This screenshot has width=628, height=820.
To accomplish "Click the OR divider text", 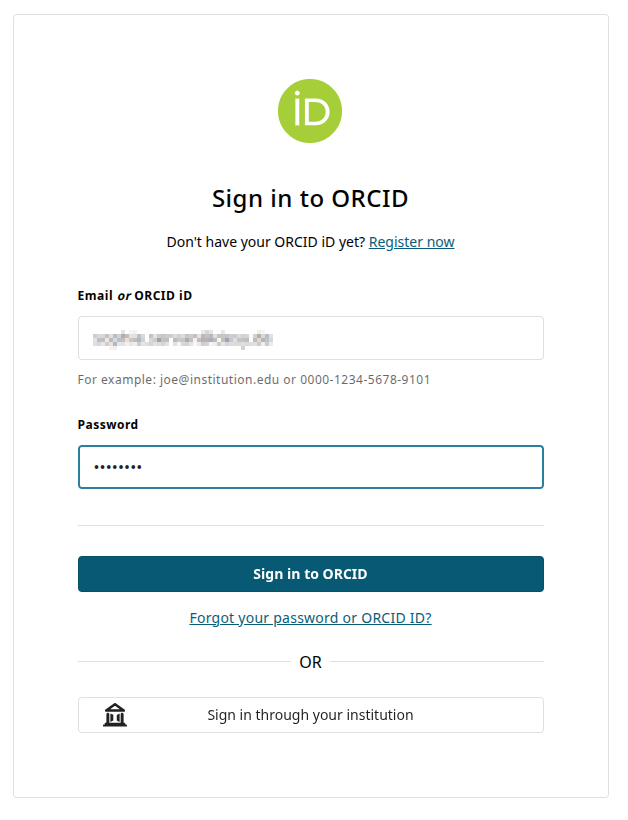I will 310,662.
